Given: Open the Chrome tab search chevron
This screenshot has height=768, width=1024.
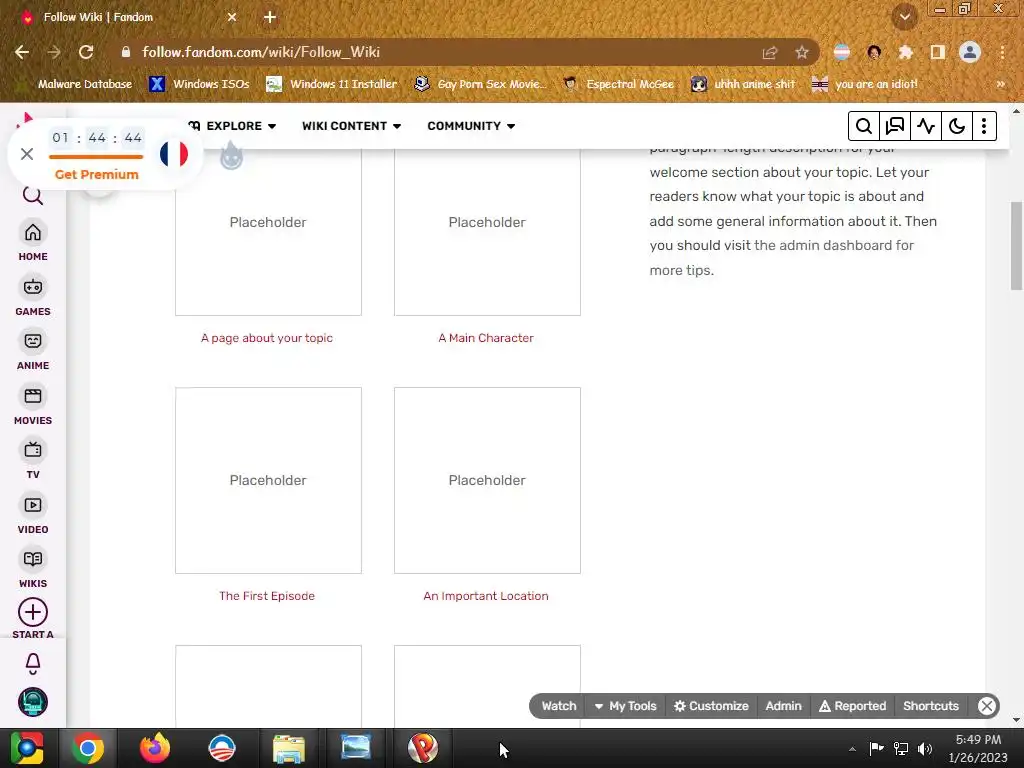Looking at the screenshot, I should click(905, 17).
